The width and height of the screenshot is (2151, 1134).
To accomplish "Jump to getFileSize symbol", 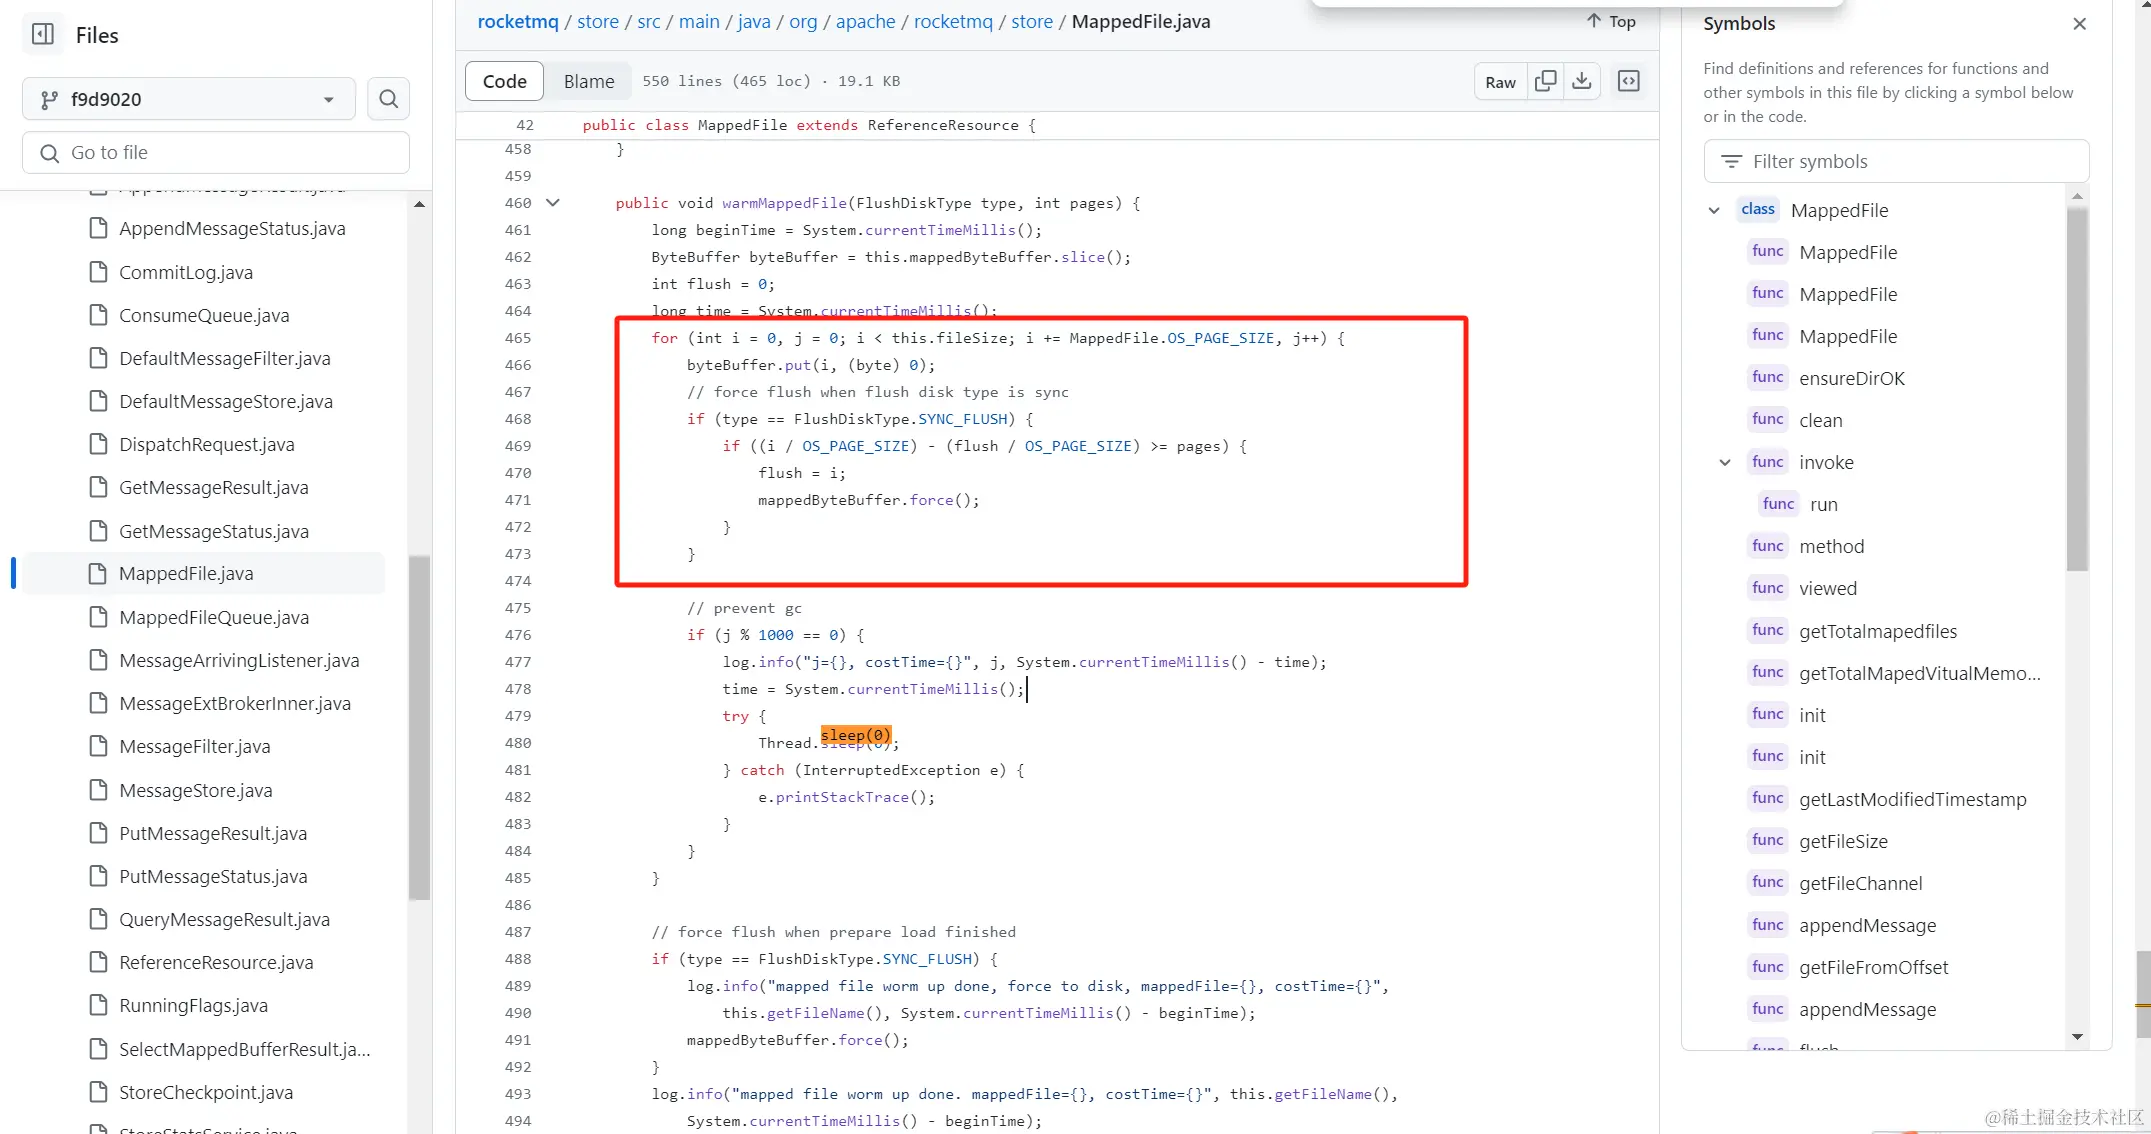I will click(1843, 841).
